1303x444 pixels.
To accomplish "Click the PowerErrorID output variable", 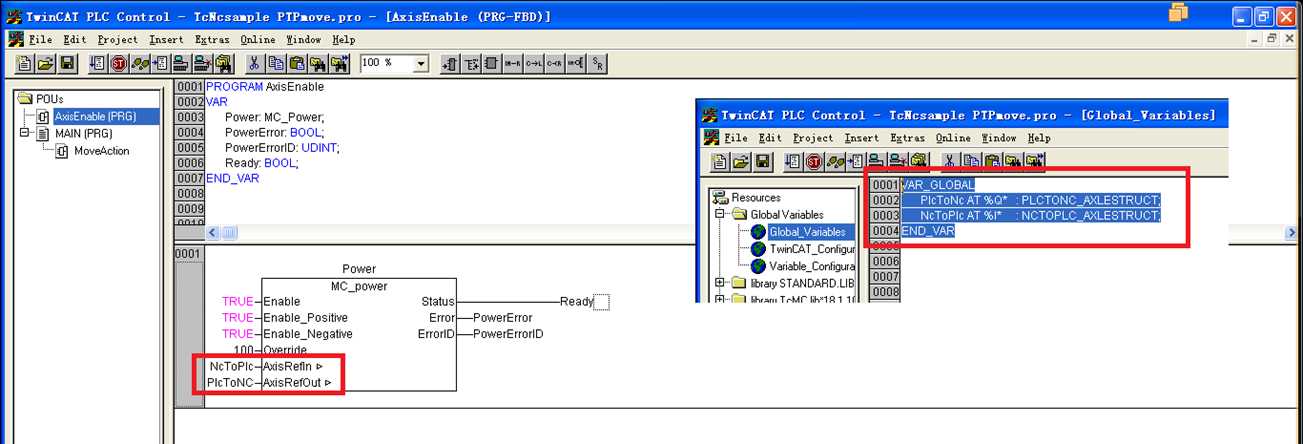I will pos(509,334).
